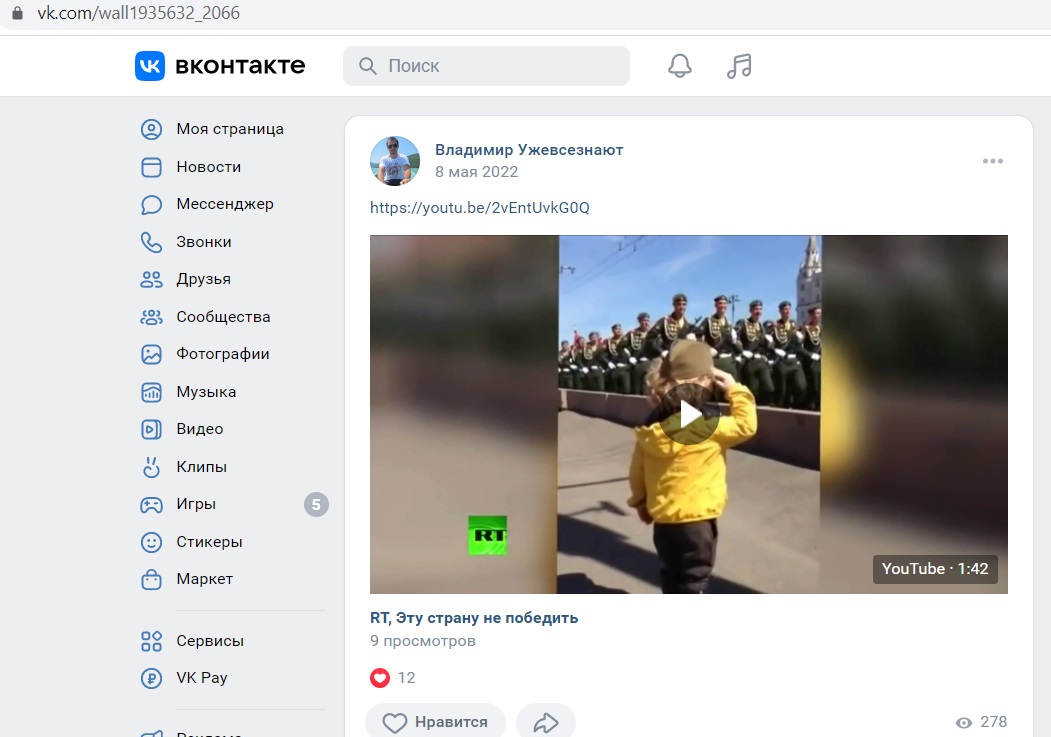Click the eye views icon
1051x737 pixels.
pyautogui.click(x=964, y=722)
